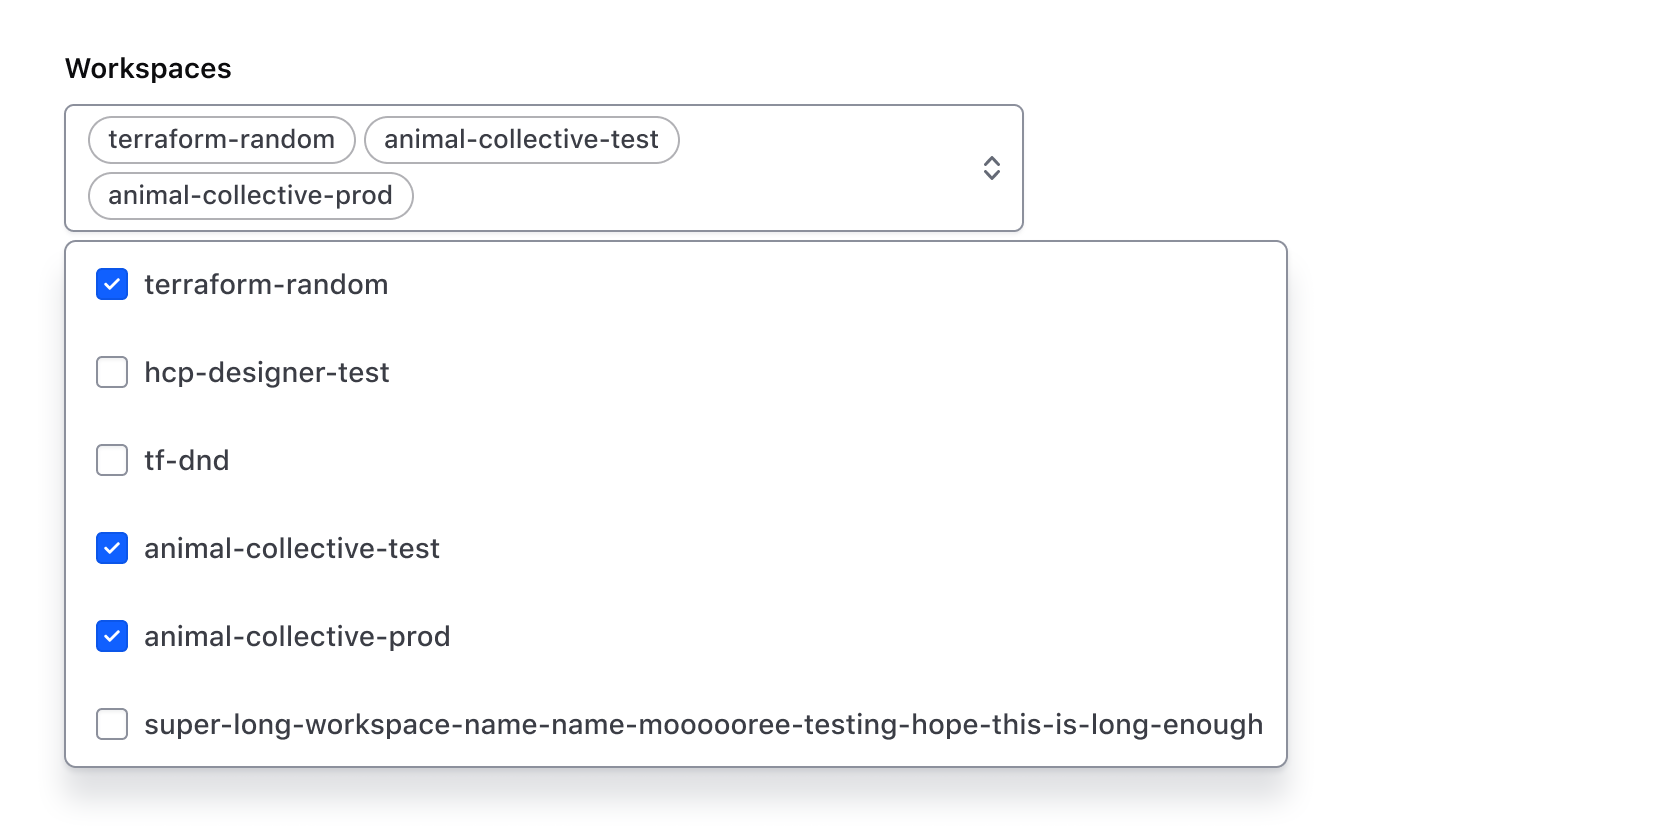This screenshot has width=1672, height=832.
Task: Select the terraform-random pill in the field
Action: (220, 140)
